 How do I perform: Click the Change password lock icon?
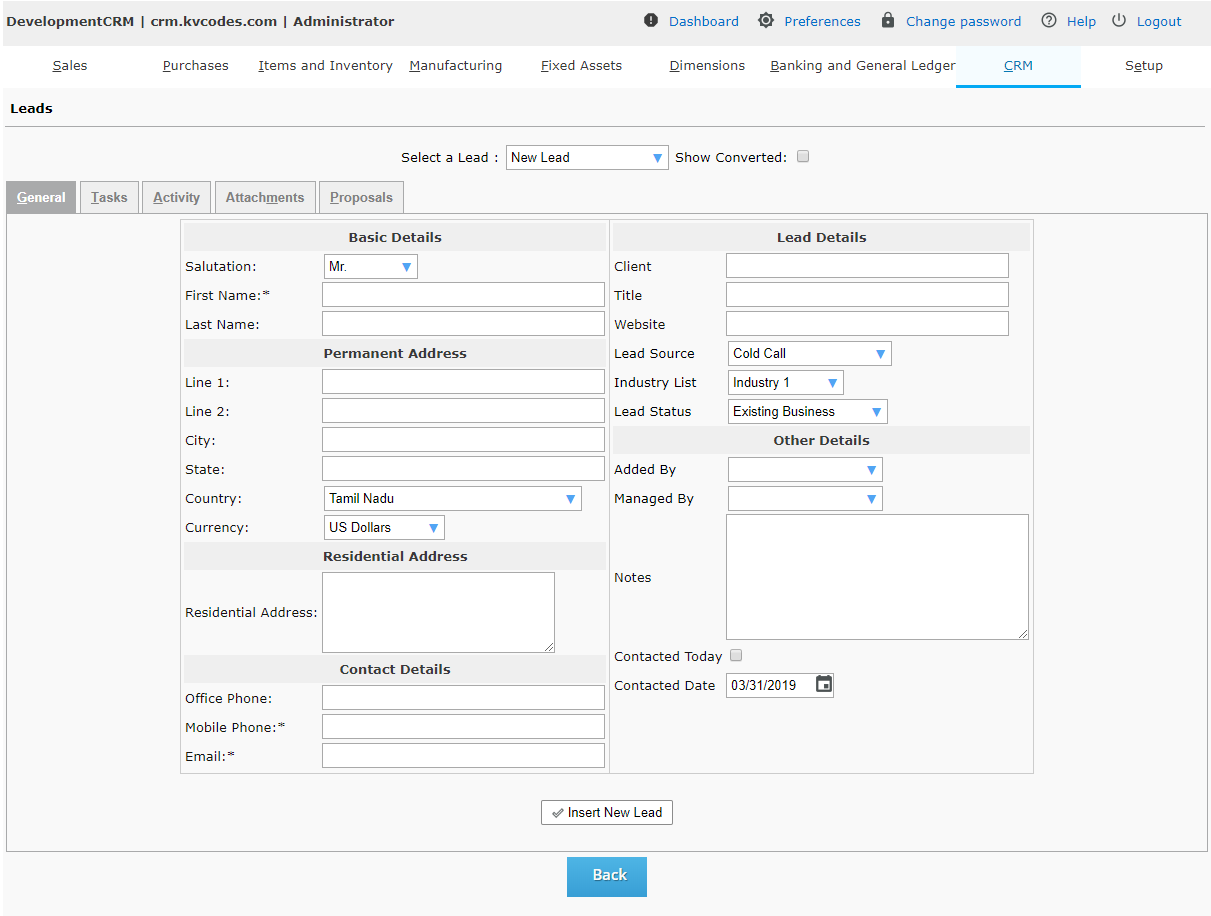pyautogui.click(x=888, y=21)
